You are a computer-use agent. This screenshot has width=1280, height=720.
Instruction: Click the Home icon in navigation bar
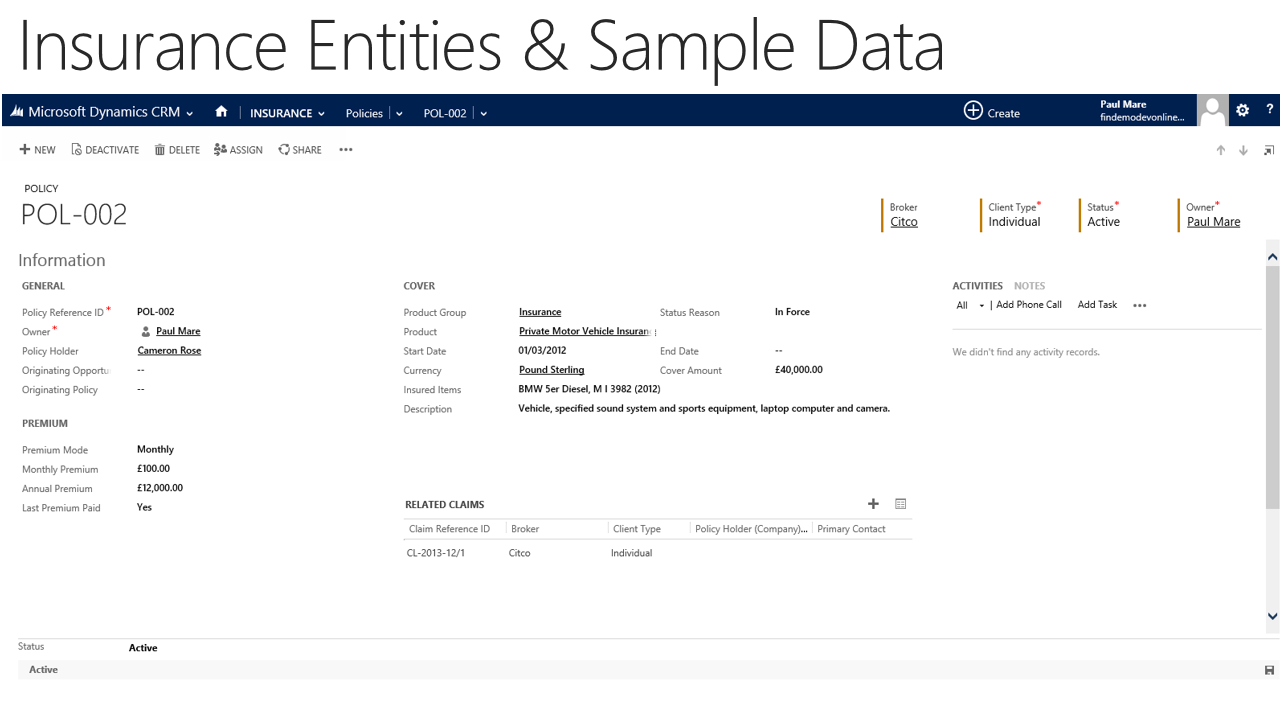click(221, 112)
